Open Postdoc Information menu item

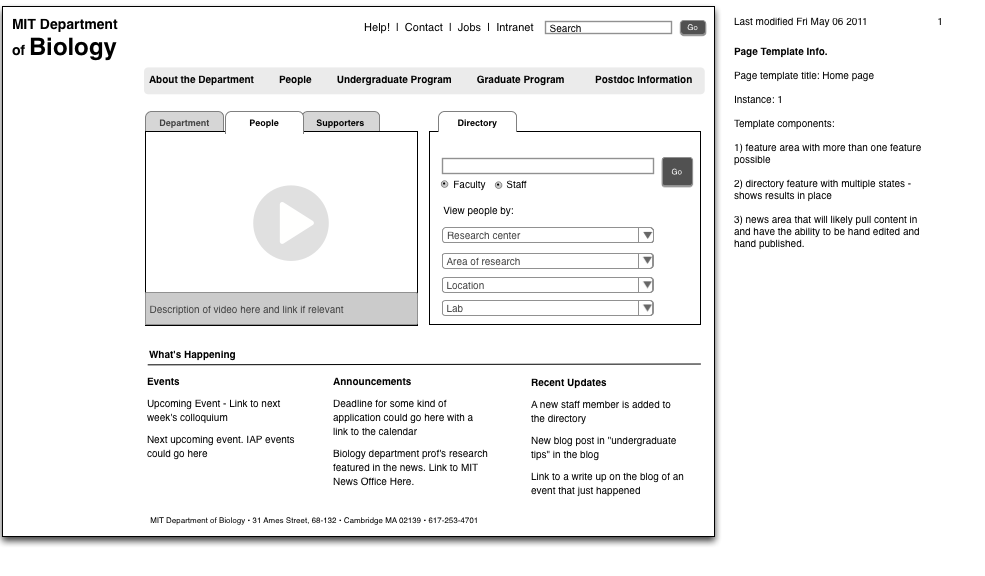(x=643, y=79)
